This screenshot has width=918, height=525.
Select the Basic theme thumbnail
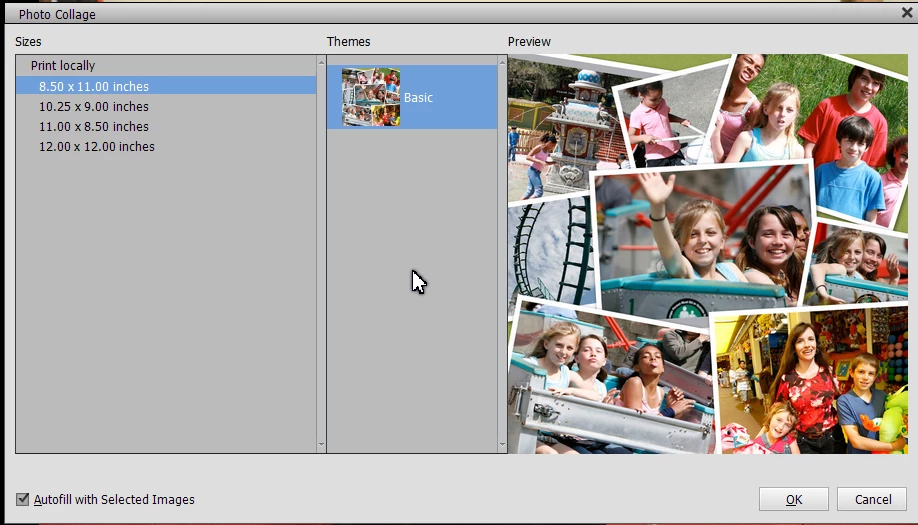coord(371,97)
